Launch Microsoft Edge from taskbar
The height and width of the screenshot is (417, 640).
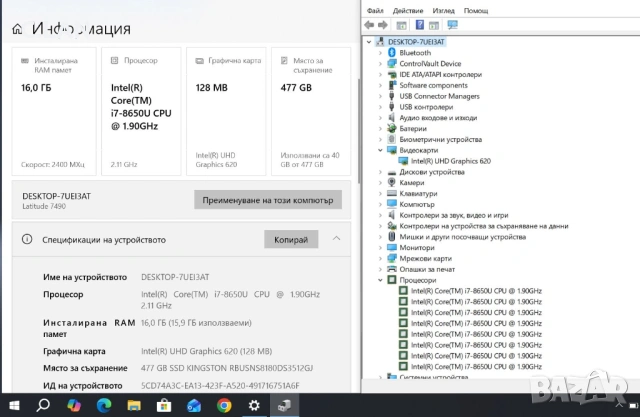(x=104, y=405)
